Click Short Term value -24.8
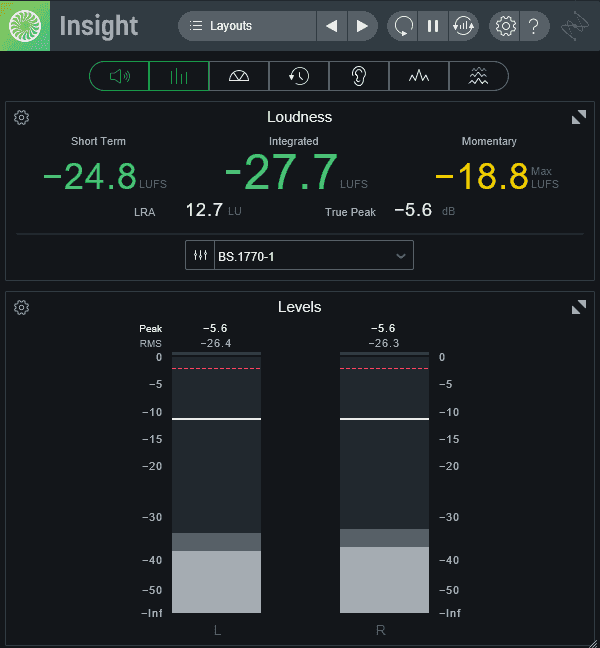This screenshot has height=648, width=600. [x=90, y=176]
